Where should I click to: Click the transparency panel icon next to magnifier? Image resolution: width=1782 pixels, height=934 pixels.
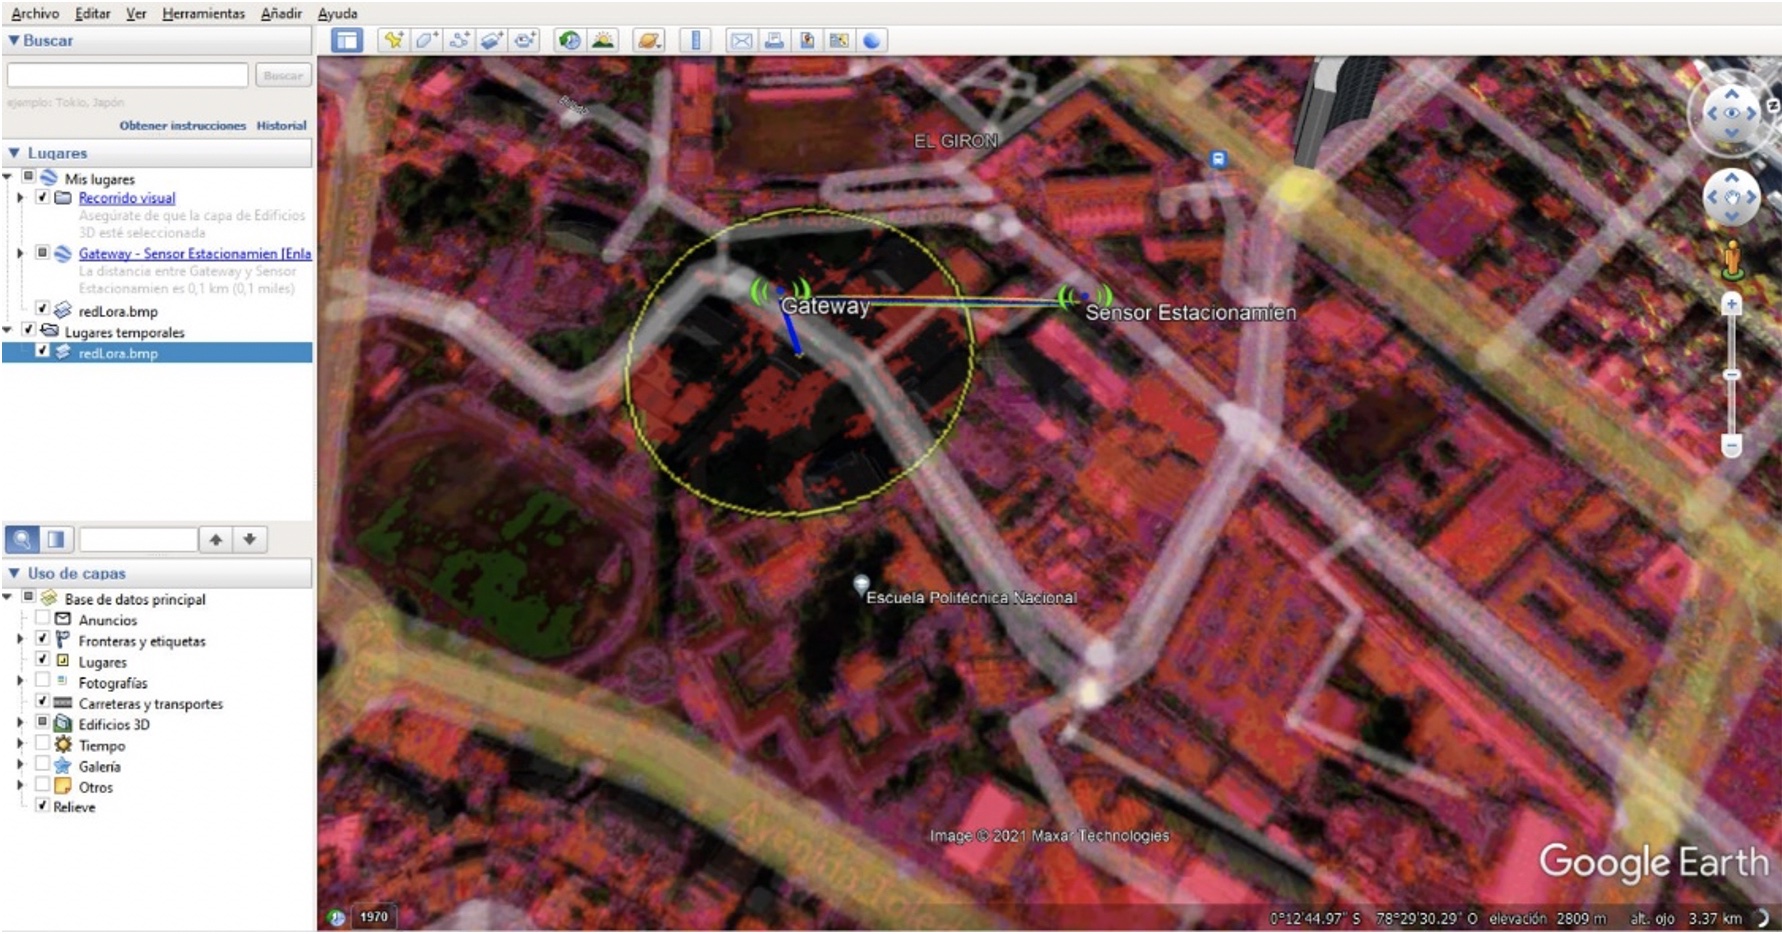pos(56,540)
